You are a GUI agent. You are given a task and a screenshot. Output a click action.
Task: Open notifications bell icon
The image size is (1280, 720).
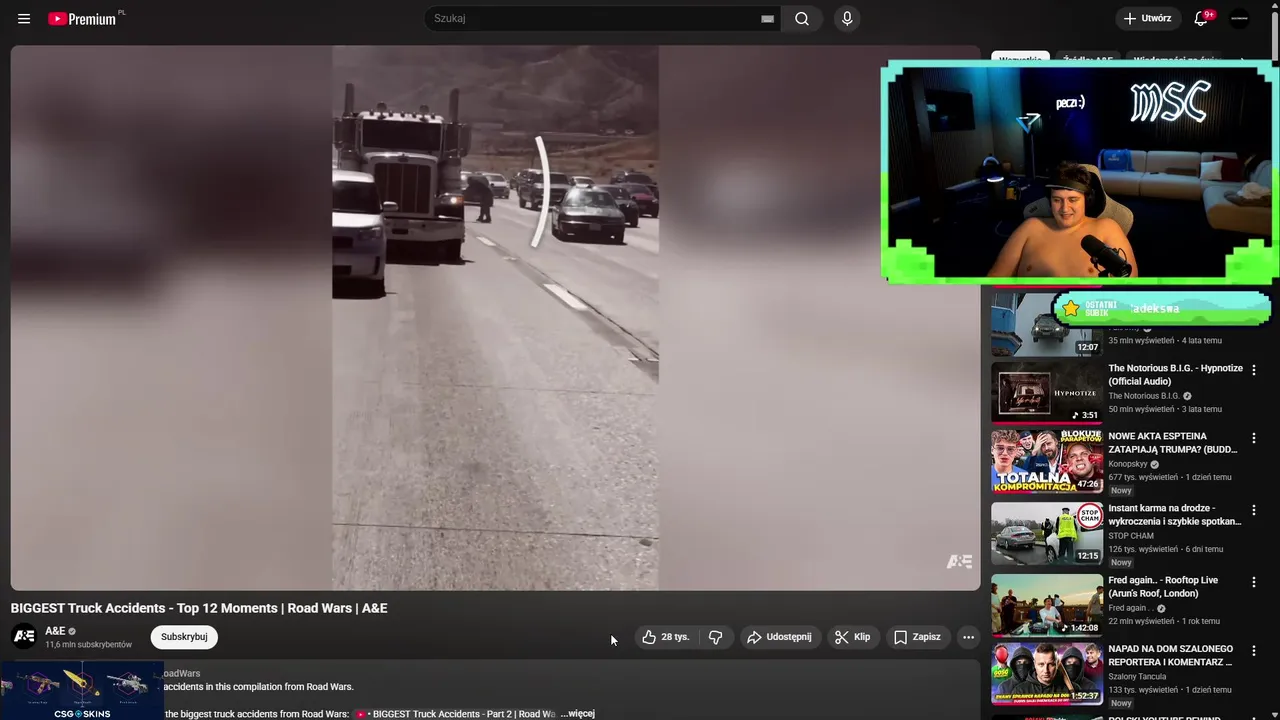tap(1202, 18)
